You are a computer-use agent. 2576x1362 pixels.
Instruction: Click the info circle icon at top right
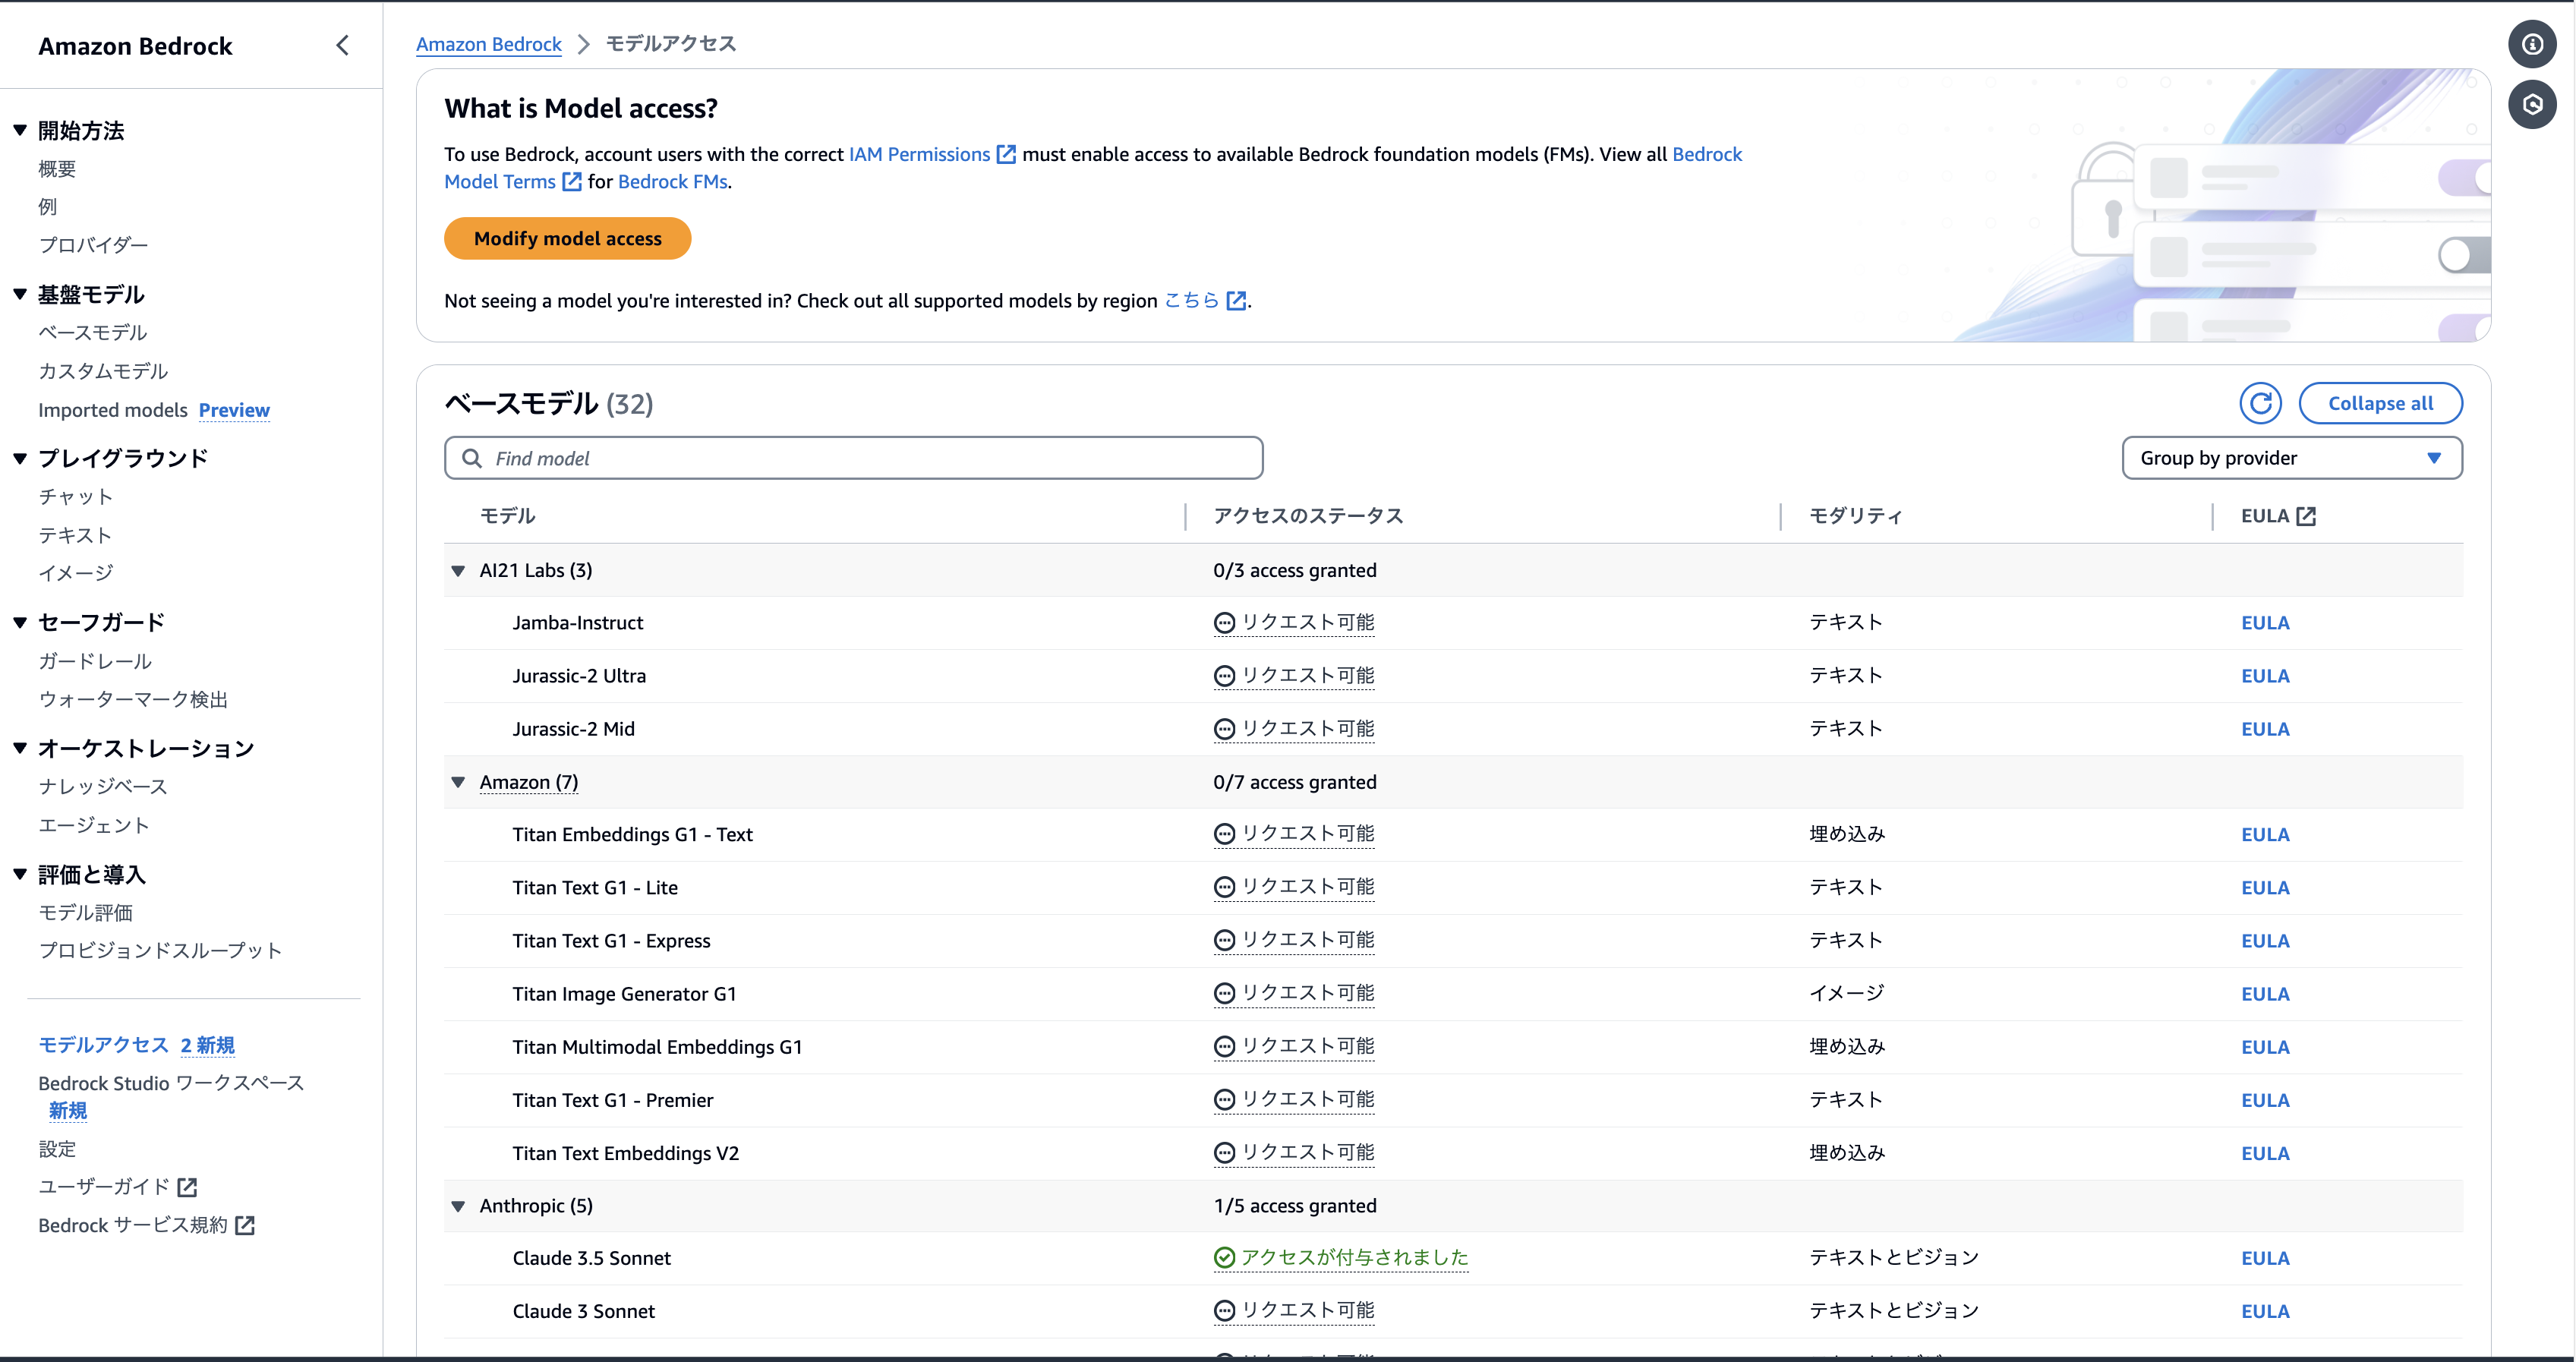click(x=2532, y=45)
